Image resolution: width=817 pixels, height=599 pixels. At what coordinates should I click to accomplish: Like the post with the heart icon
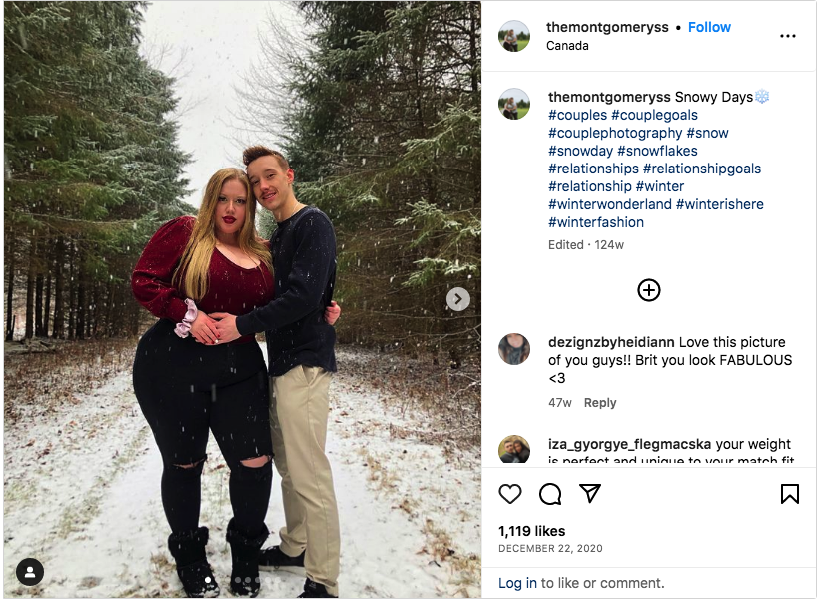pos(510,494)
